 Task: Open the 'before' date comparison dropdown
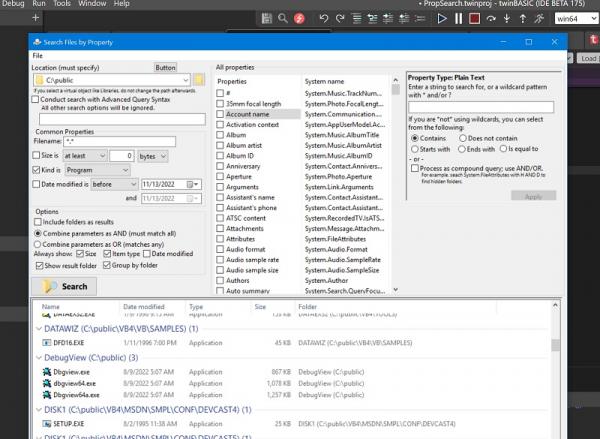click(x=114, y=184)
